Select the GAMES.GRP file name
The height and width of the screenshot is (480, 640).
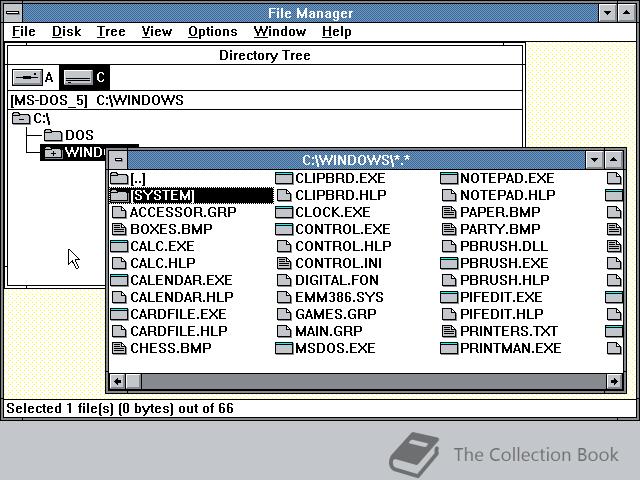coord(336,314)
